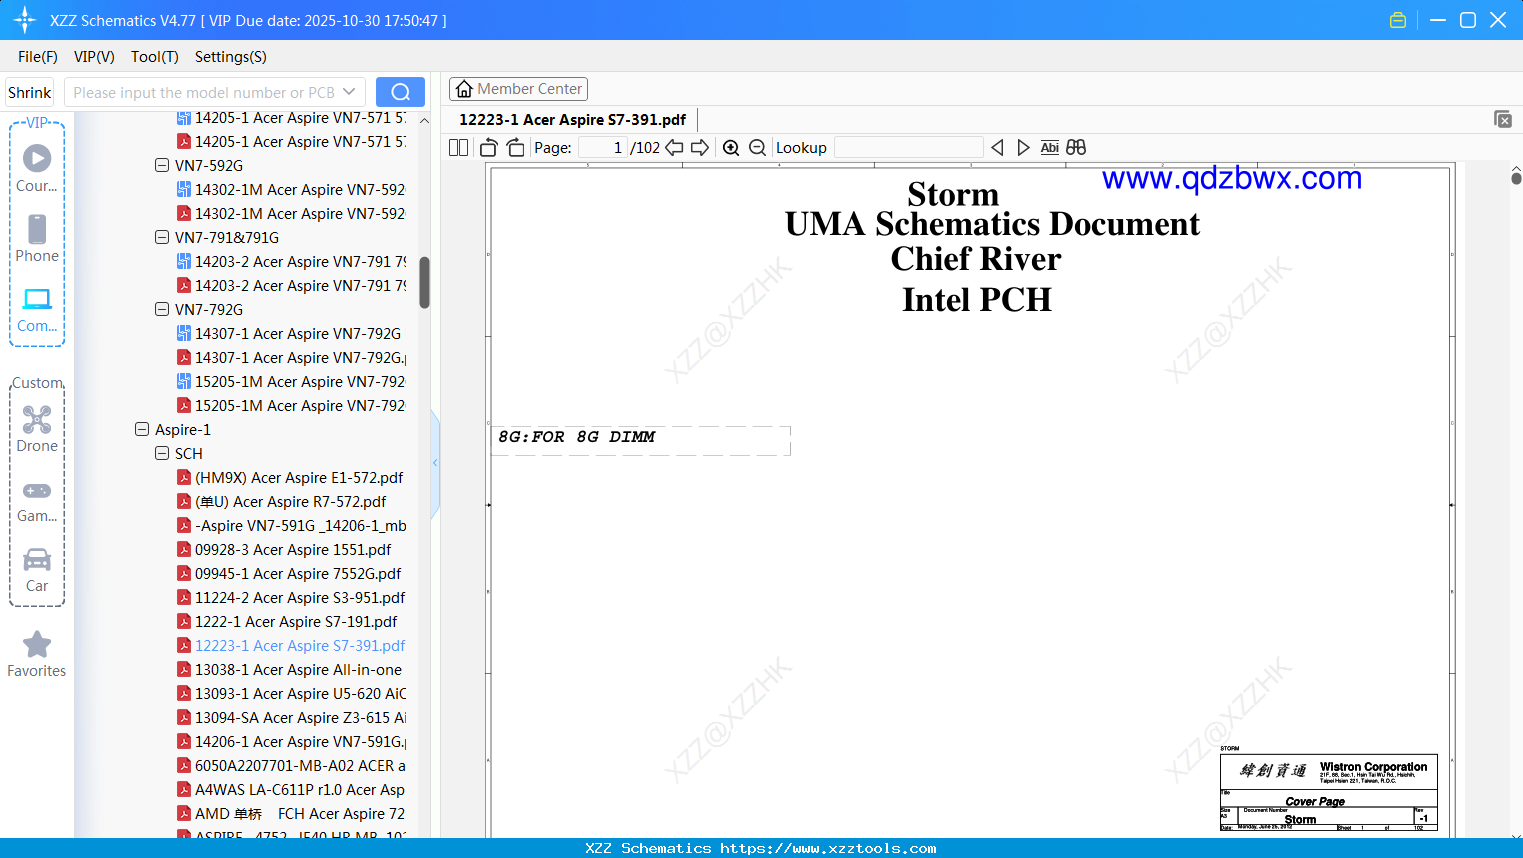This screenshot has height=858, width=1523.
Task: Open the File(F) menu
Action: tap(38, 57)
